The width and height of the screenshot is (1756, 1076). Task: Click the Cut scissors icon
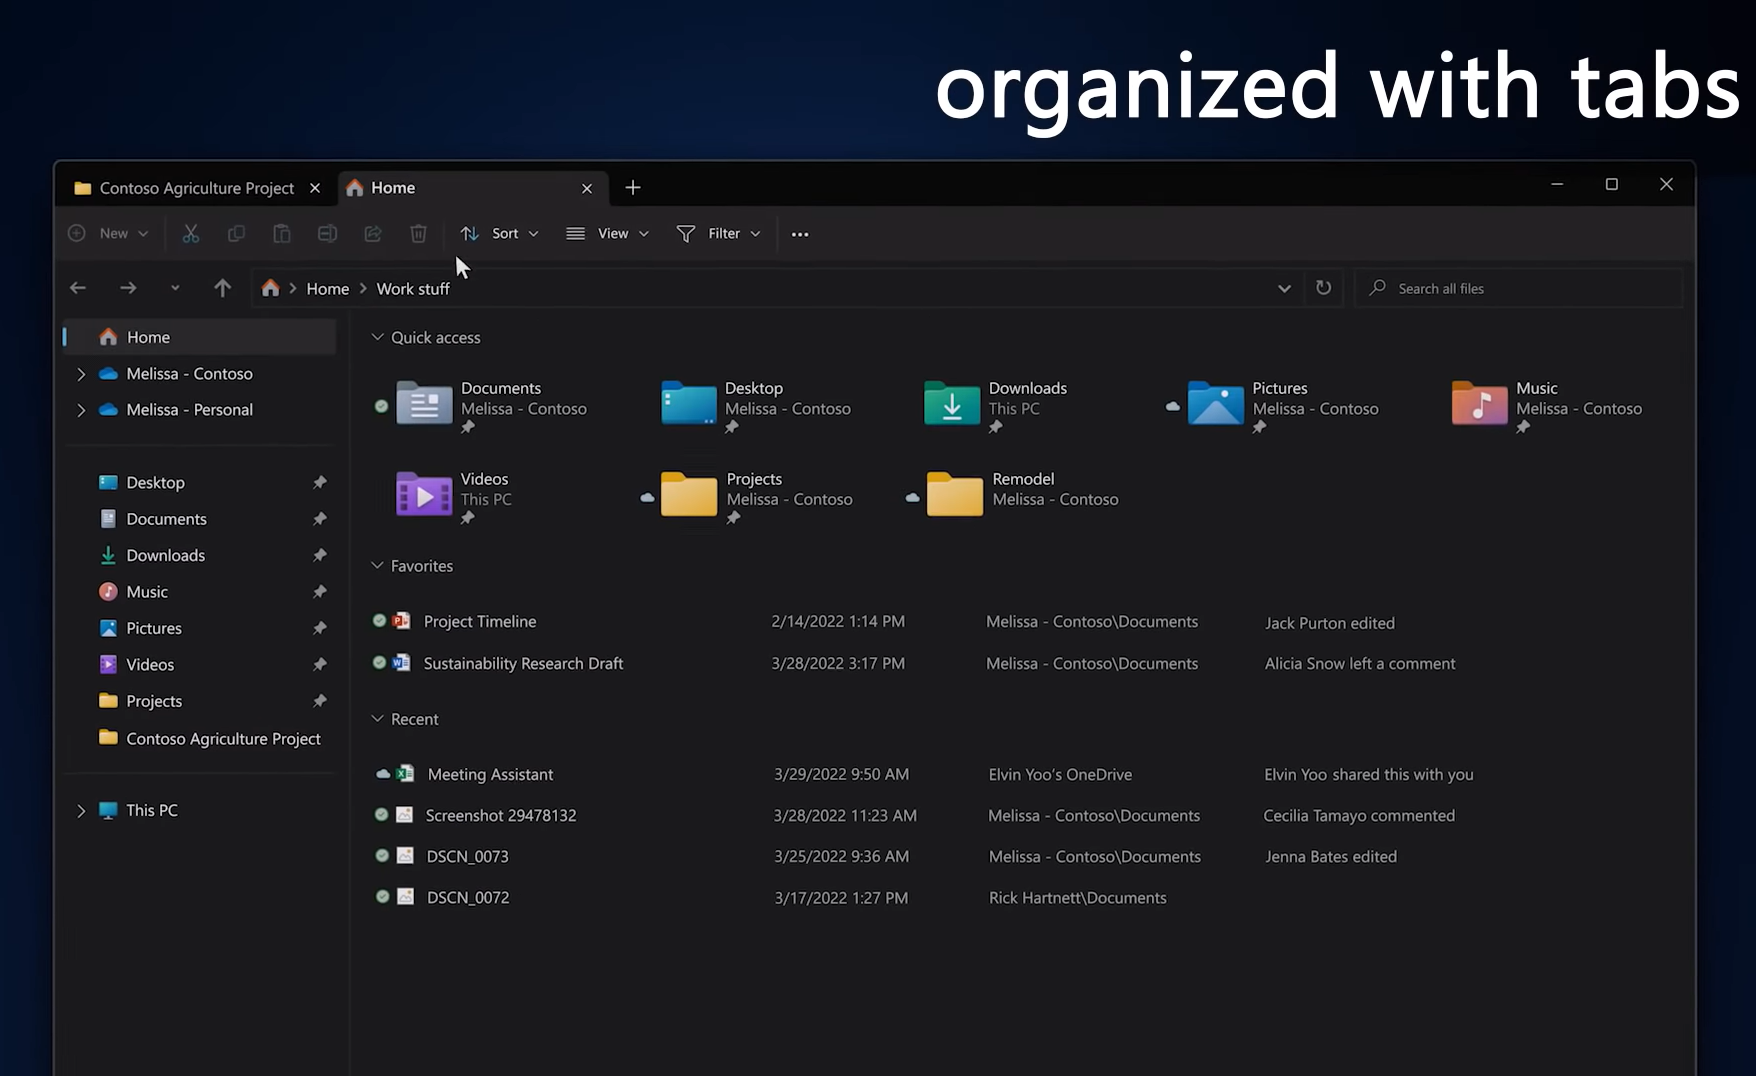(x=190, y=234)
